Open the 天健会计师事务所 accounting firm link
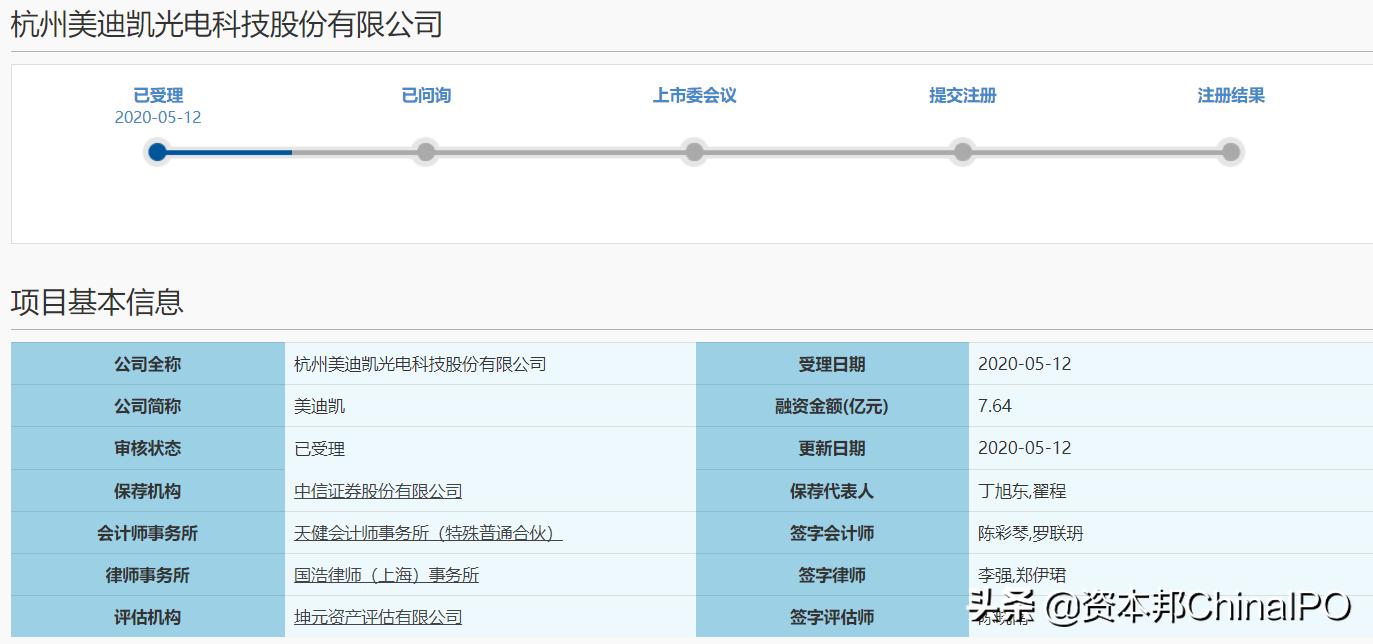Viewport: 1373px width, 644px height. (428, 533)
